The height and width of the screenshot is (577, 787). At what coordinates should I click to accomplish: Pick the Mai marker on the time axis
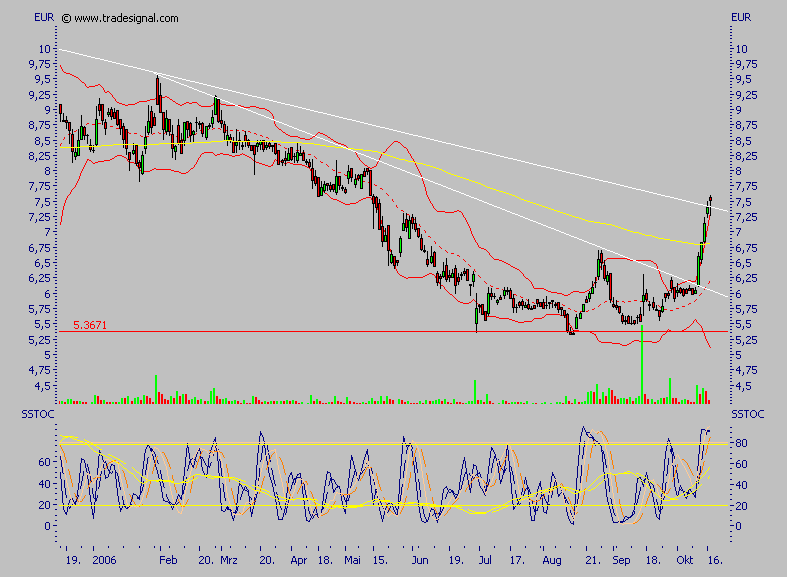click(x=353, y=563)
